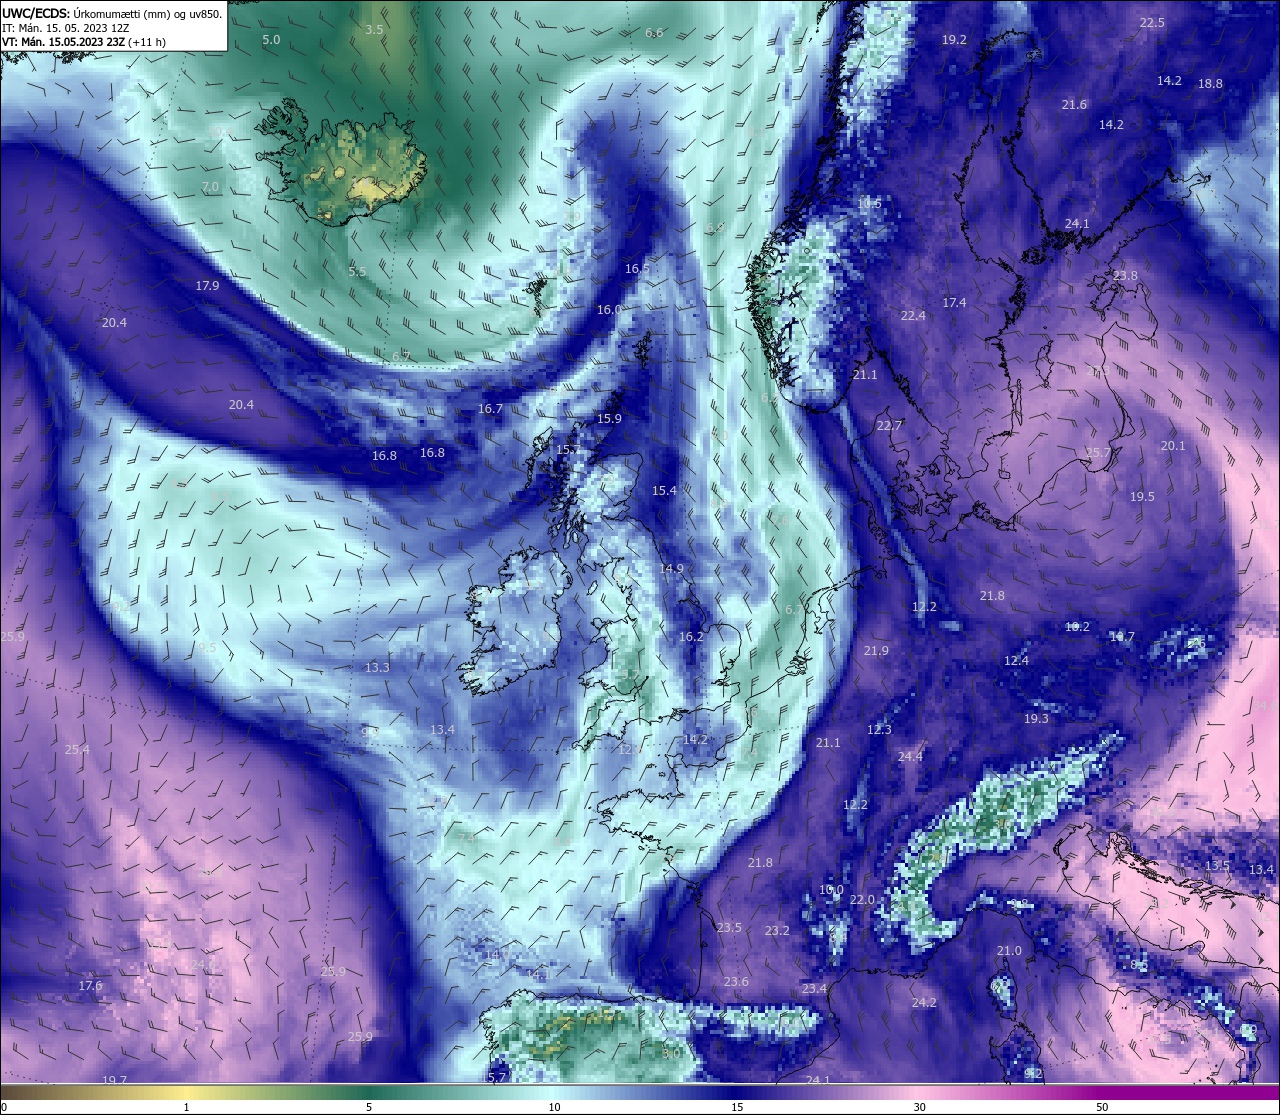Click the "5.0" value at the map's top left
Viewport: 1280px width, 1115px height.
[x=271, y=39]
